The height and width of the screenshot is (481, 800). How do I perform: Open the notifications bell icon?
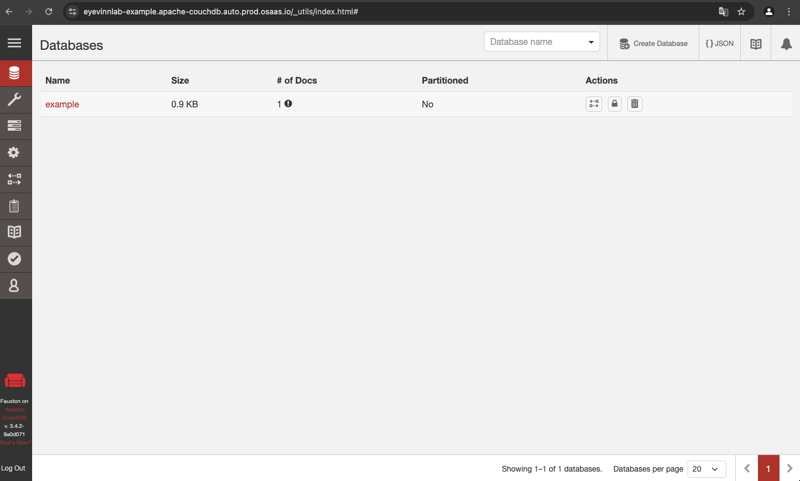(x=786, y=44)
